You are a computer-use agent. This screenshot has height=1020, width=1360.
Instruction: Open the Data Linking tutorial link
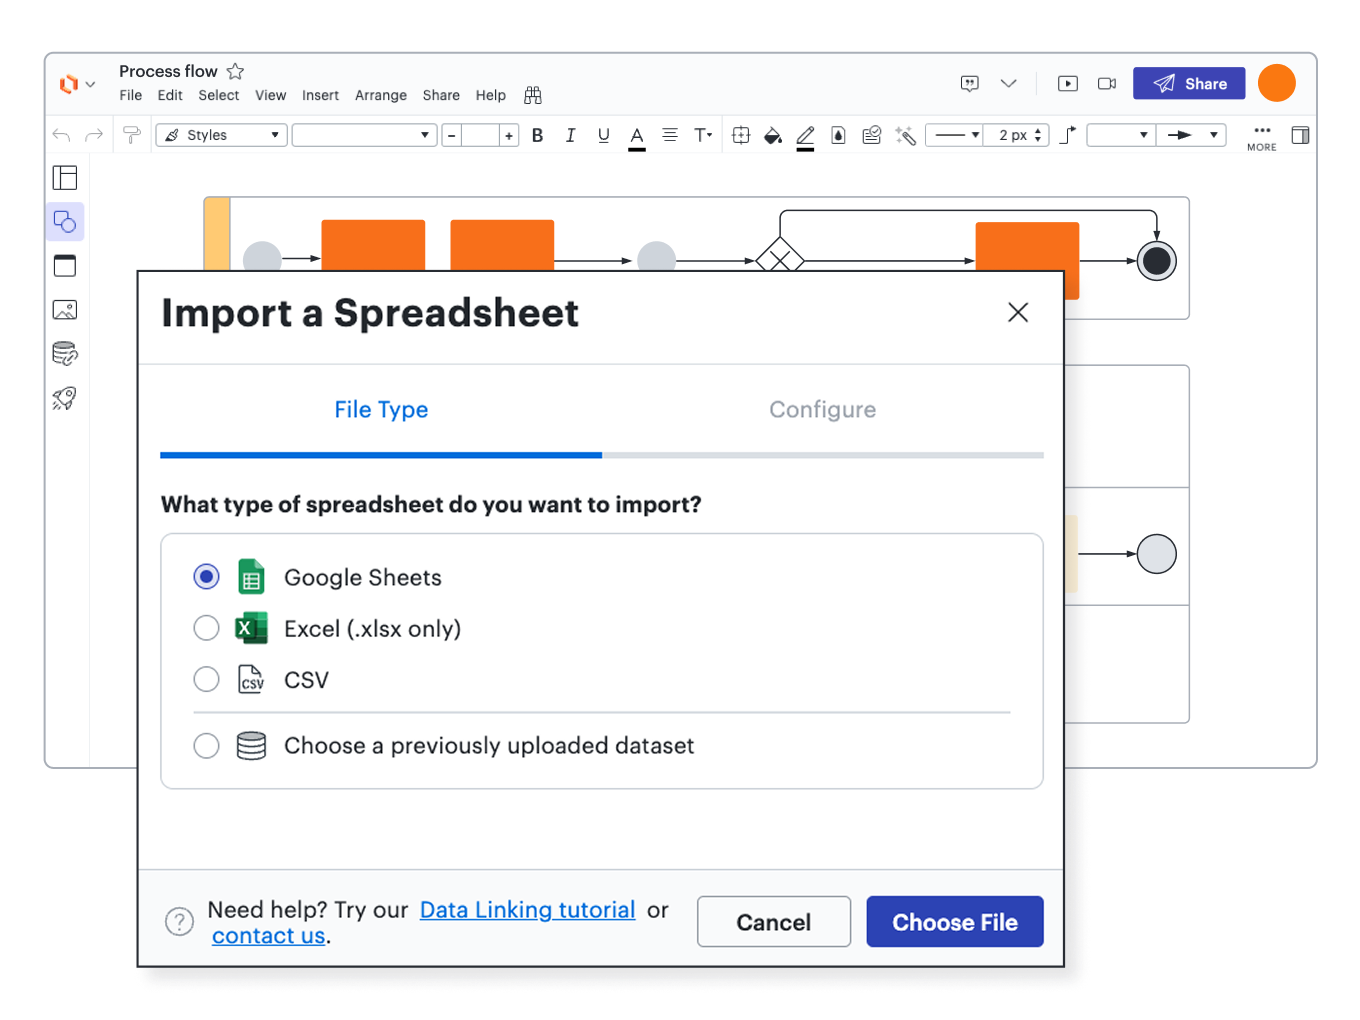coord(527,910)
